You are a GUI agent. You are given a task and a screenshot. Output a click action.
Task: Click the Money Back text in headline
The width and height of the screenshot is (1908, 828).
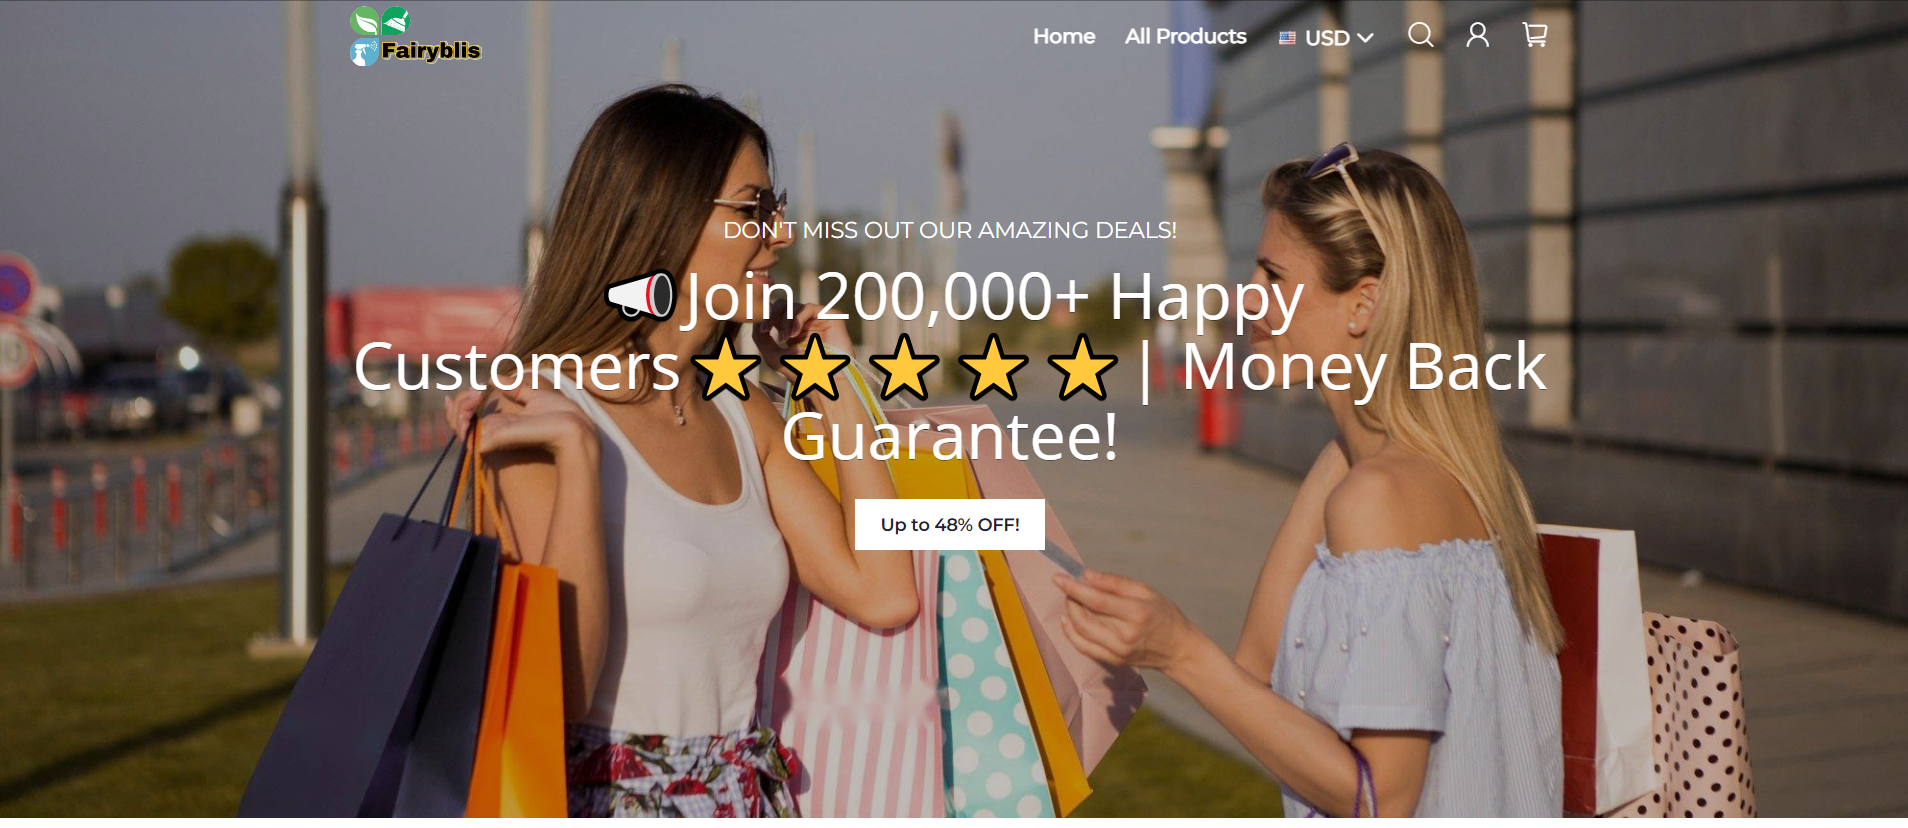[1364, 367]
